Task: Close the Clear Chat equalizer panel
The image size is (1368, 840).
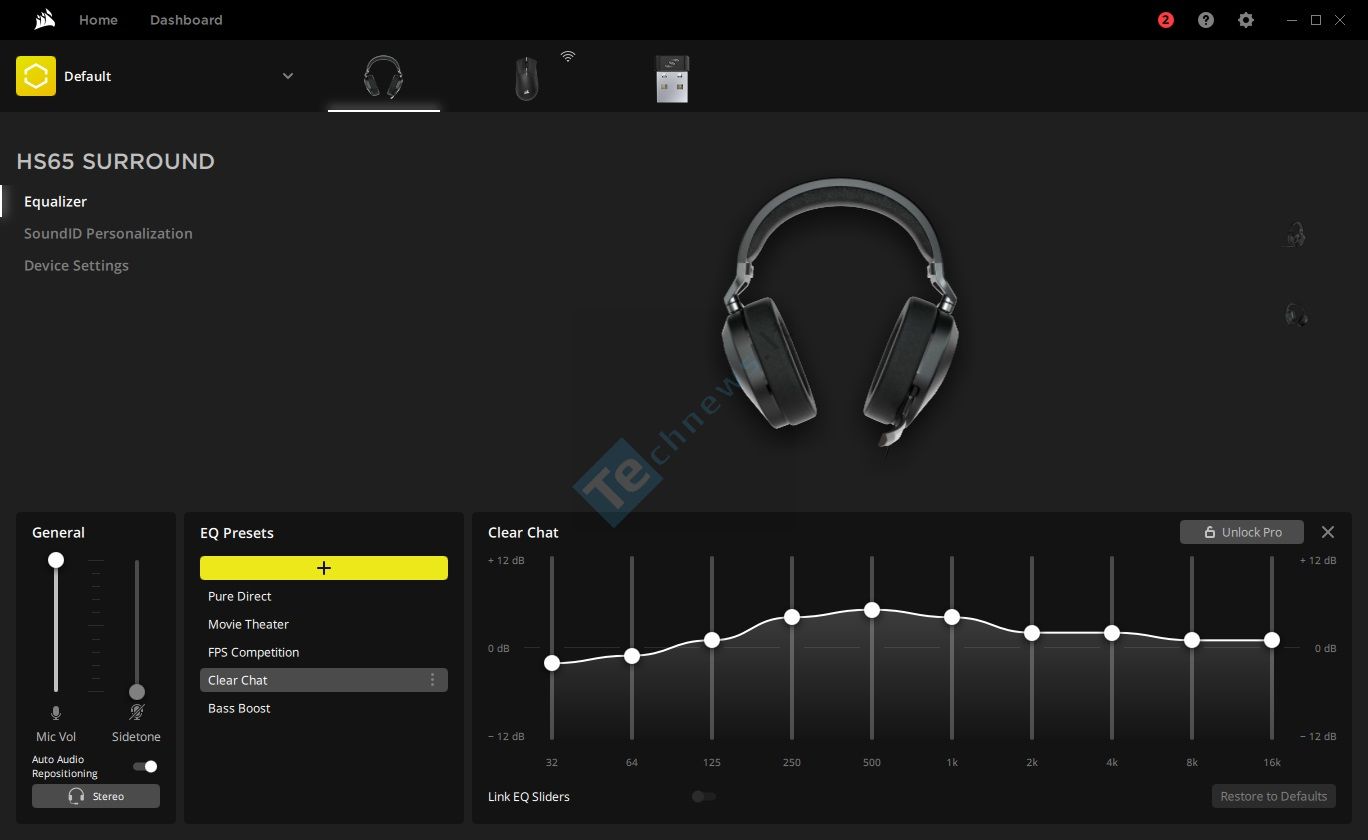Action: pos(1328,532)
